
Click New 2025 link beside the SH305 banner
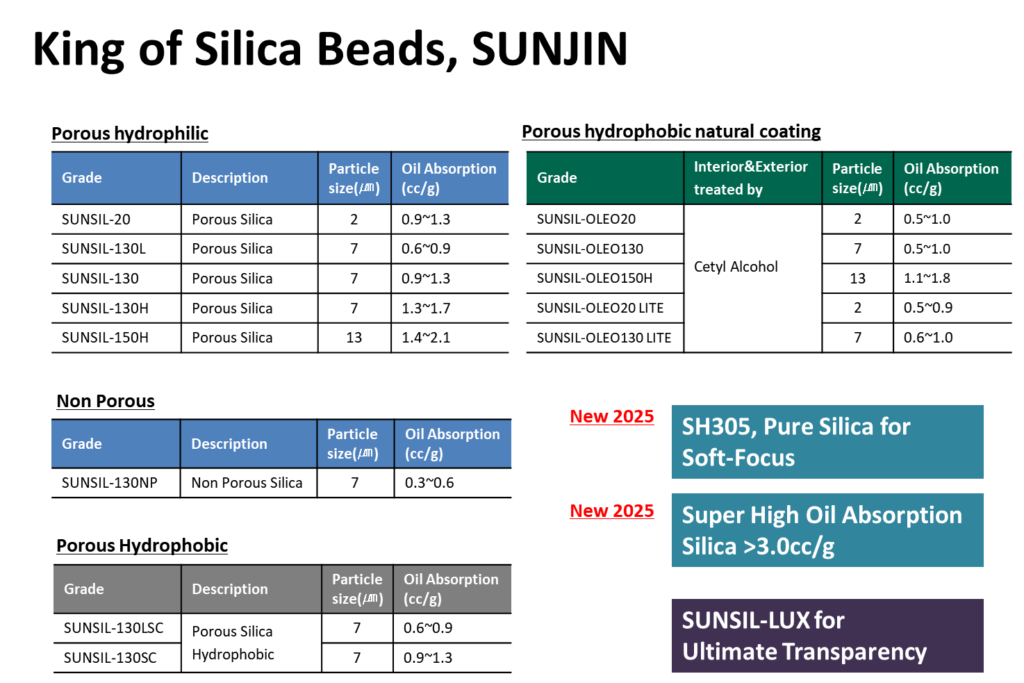pyautogui.click(x=611, y=417)
